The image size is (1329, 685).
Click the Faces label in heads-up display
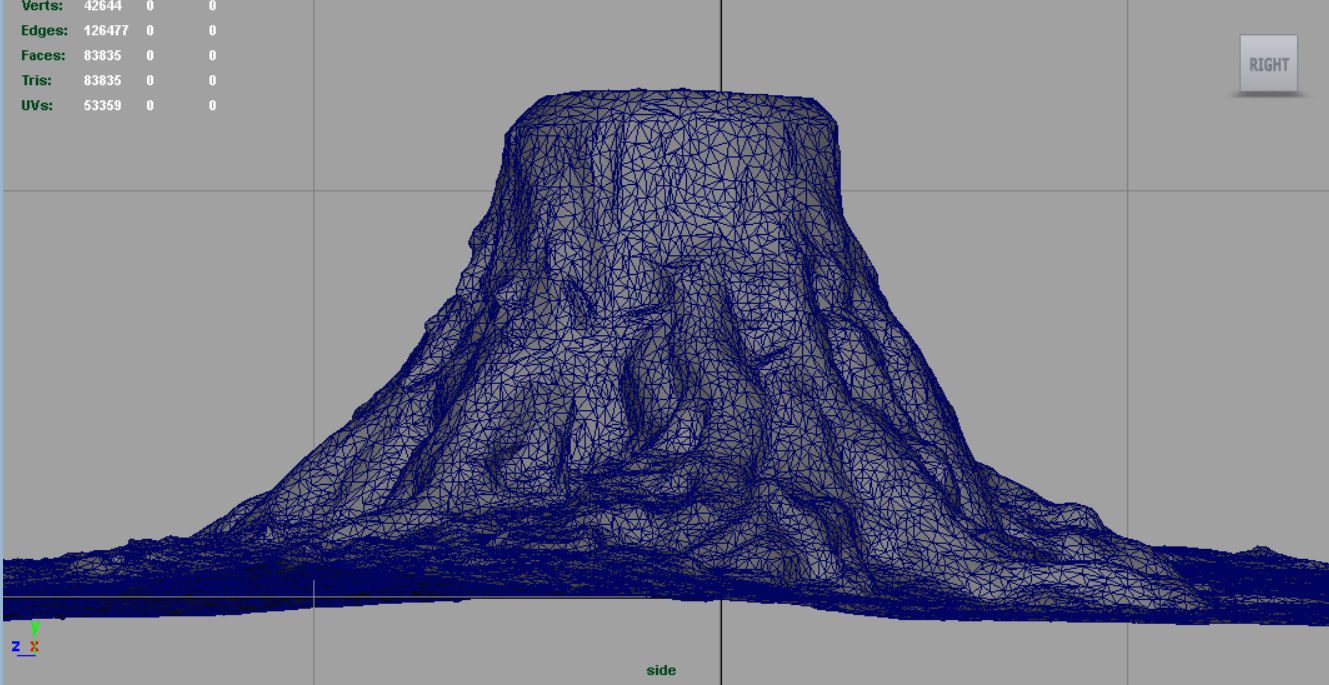(43, 56)
